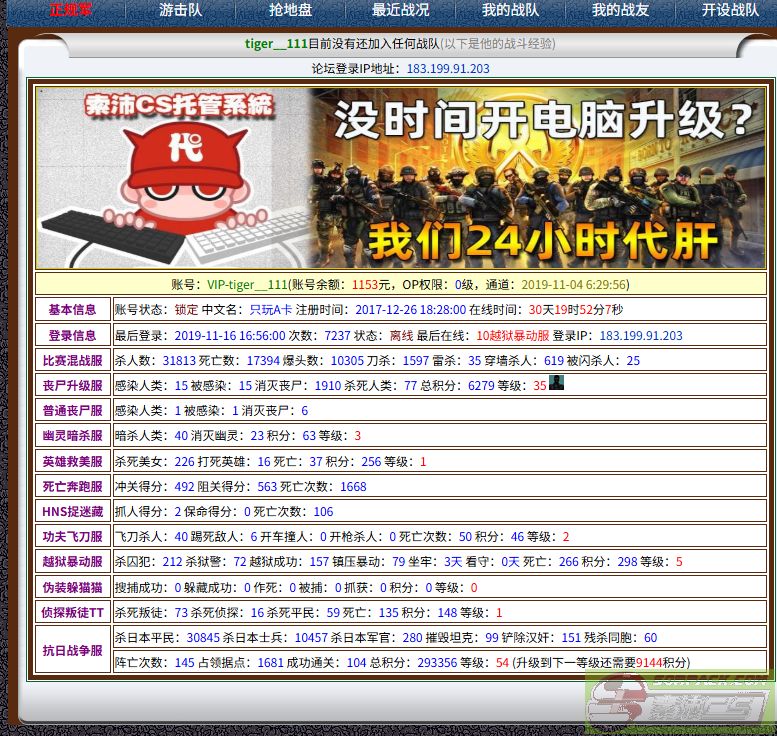Viewport: 777px width, 736px height.
Task: Open the 我的战友 menu item
Action: (x=620, y=10)
